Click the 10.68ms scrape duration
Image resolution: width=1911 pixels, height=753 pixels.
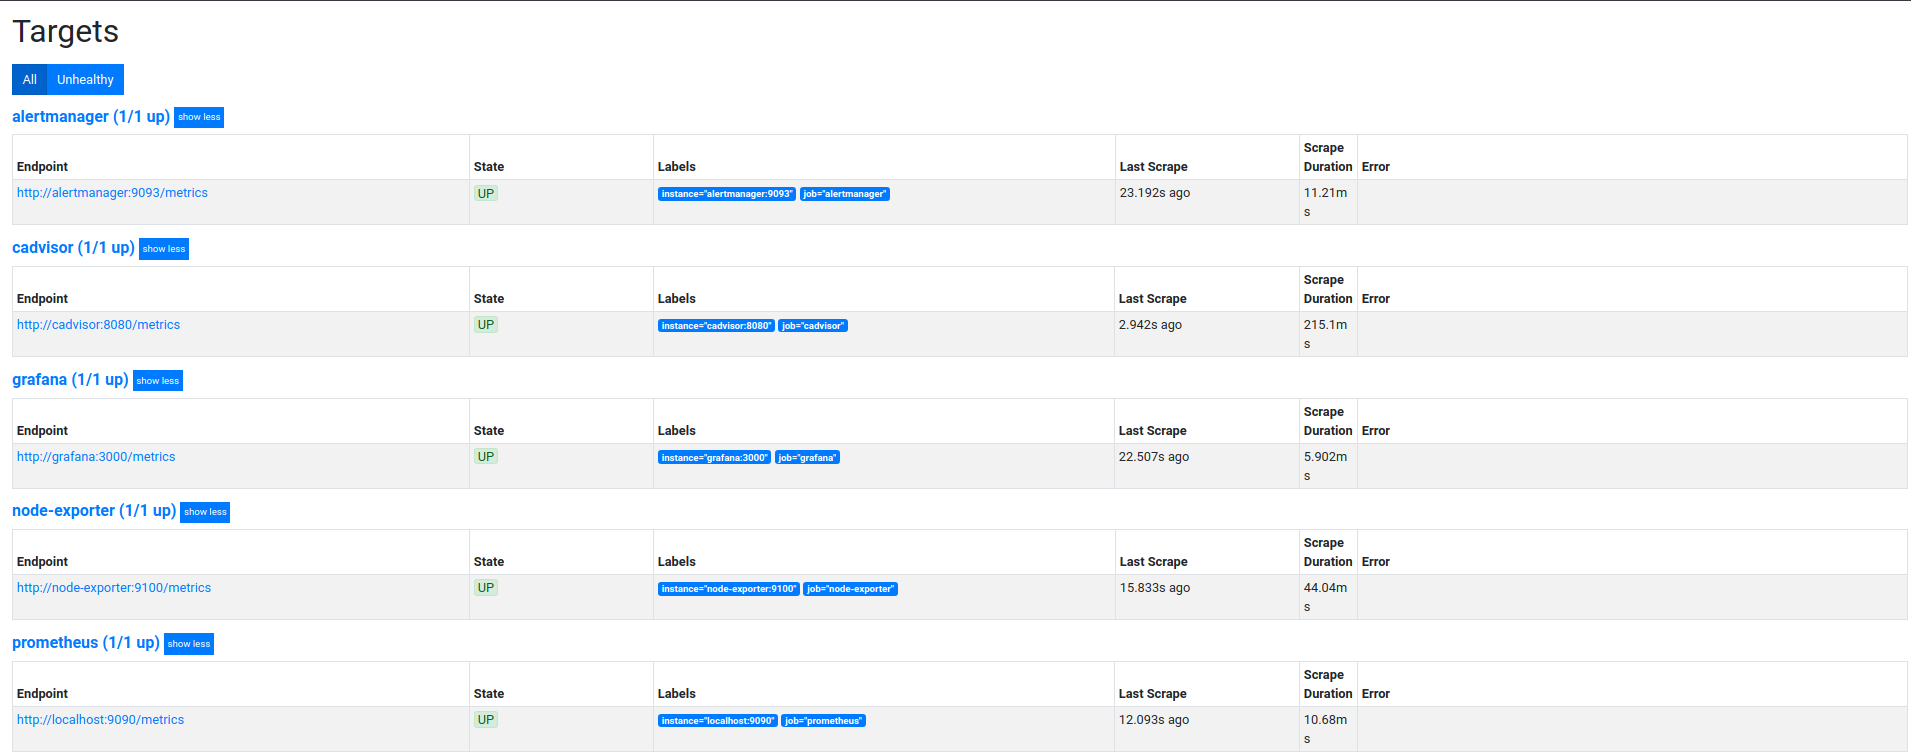[x=1326, y=729]
